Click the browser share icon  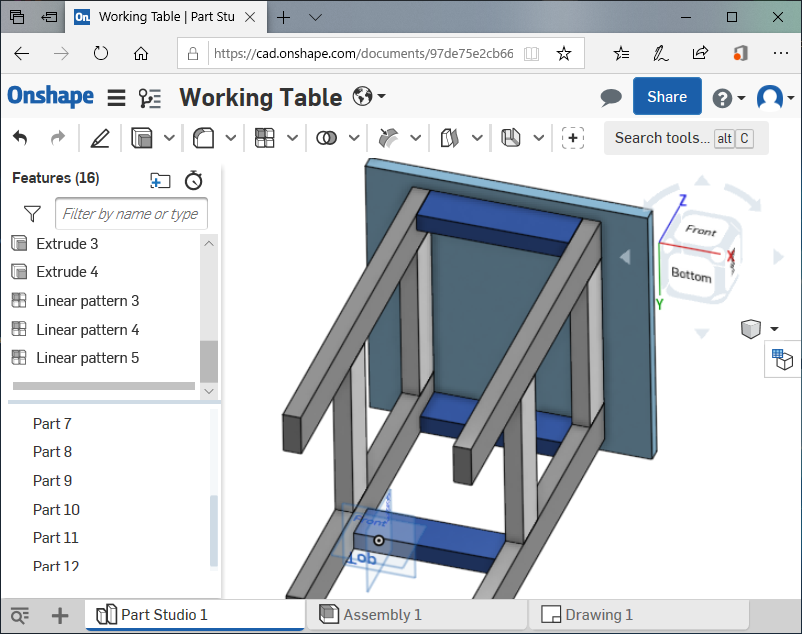point(700,53)
